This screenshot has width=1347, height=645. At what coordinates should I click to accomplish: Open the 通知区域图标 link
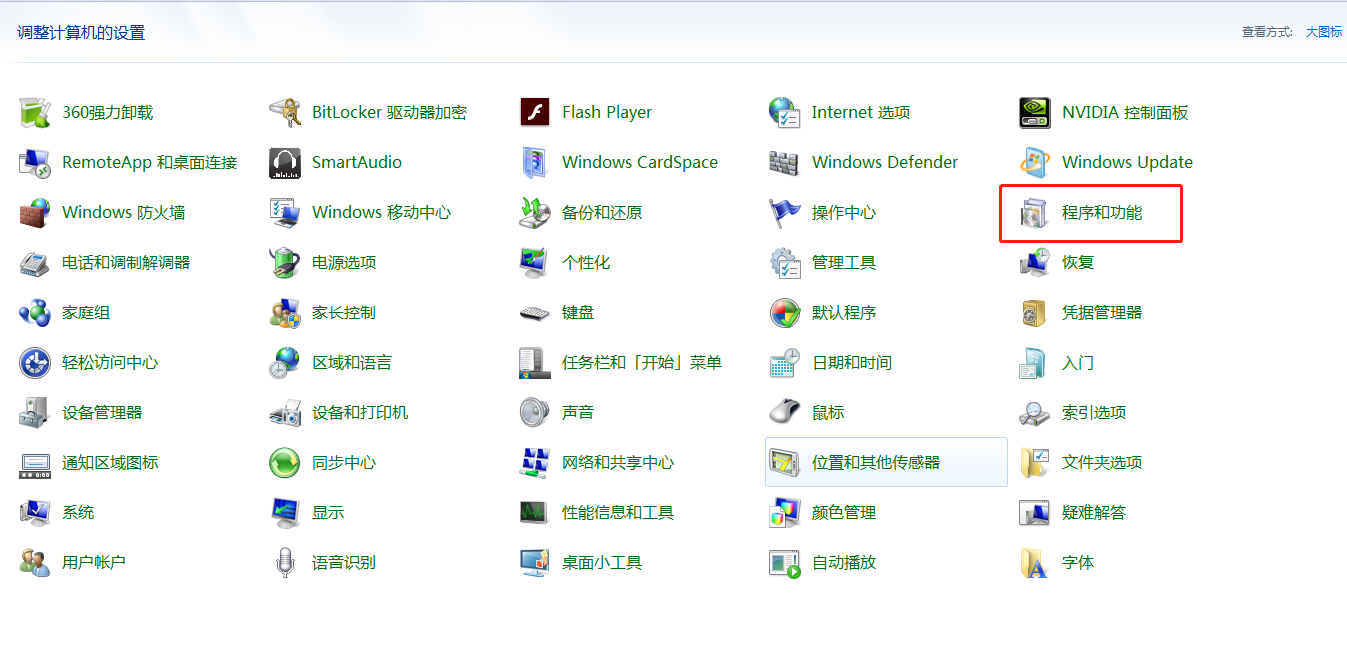110,463
